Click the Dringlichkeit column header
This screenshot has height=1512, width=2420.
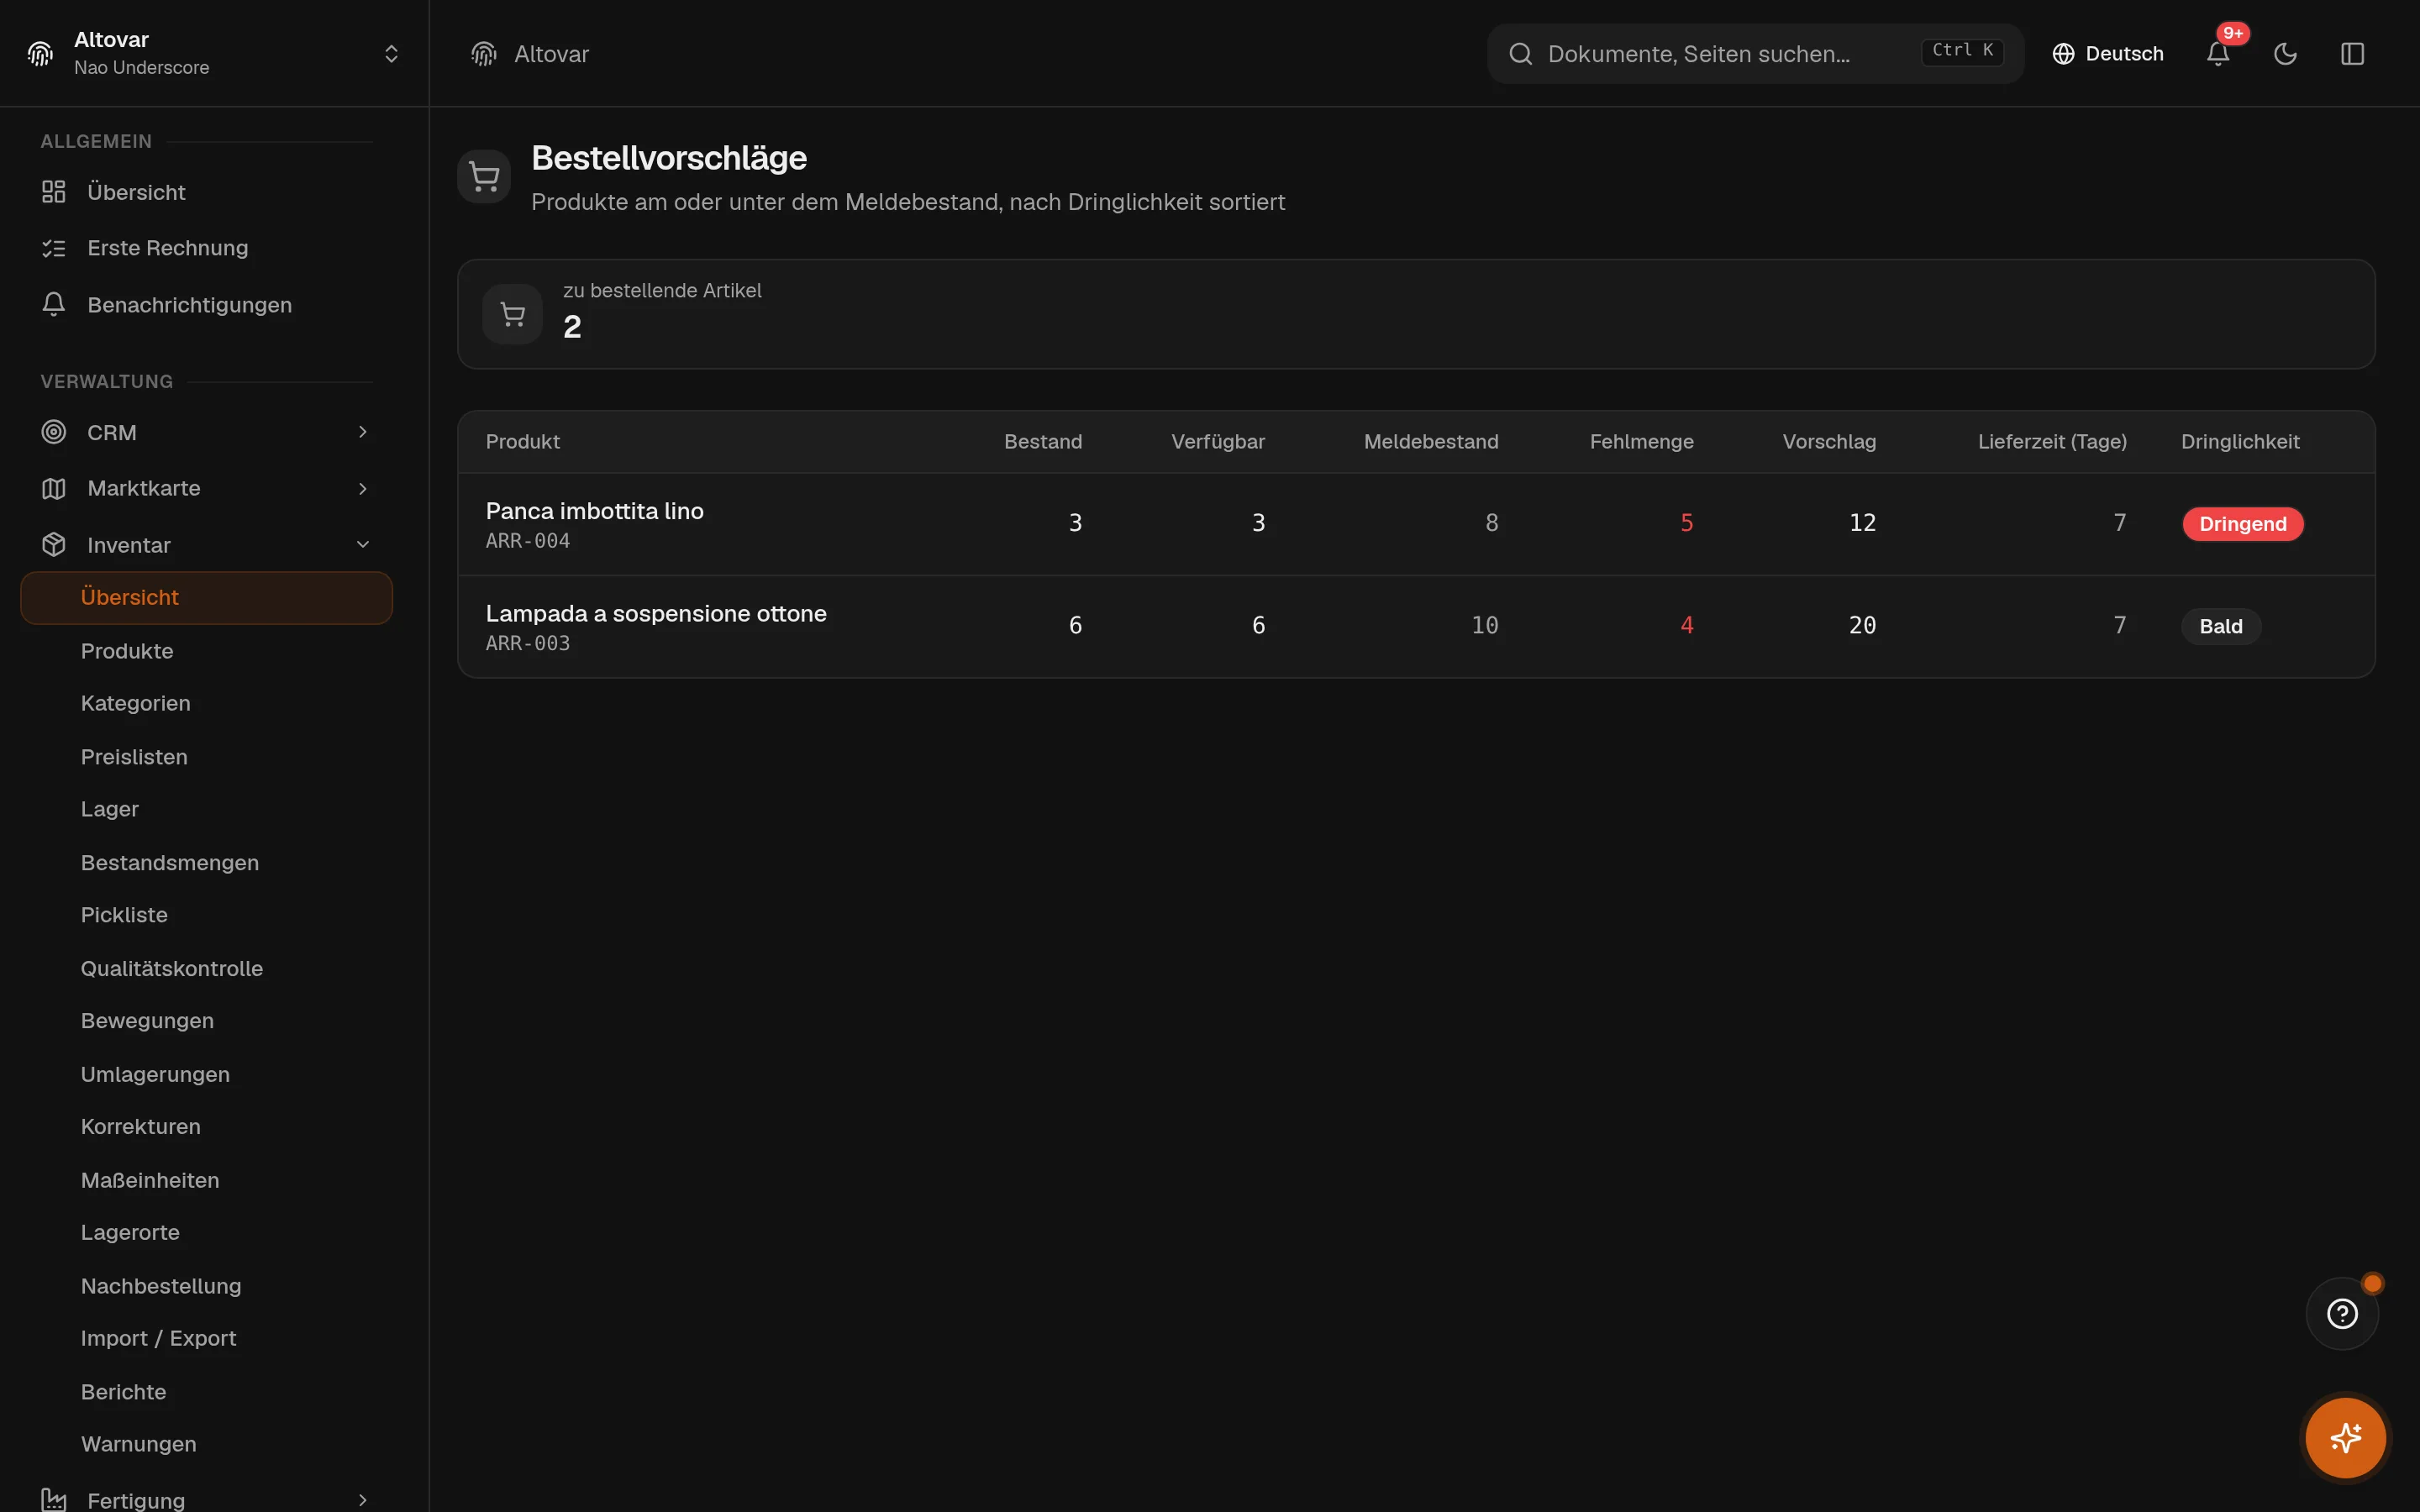coord(2240,442)
